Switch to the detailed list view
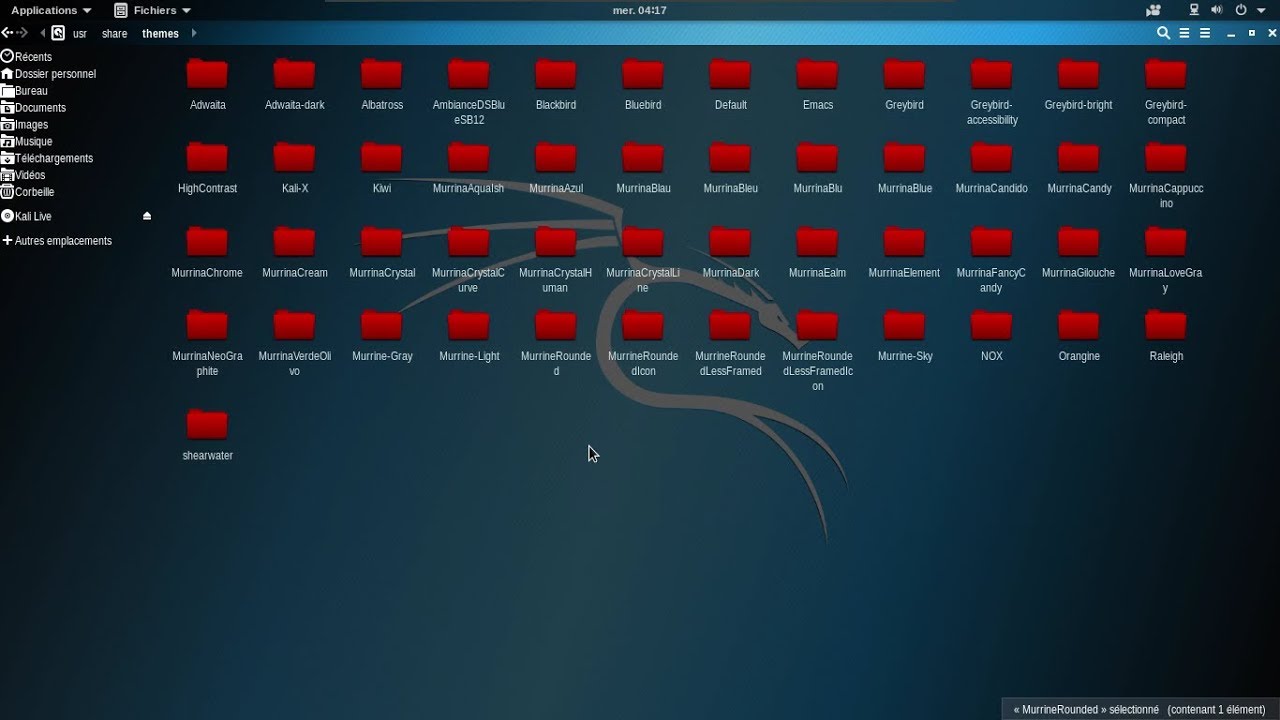1280x720 pixels. (x=1204, y=33)
